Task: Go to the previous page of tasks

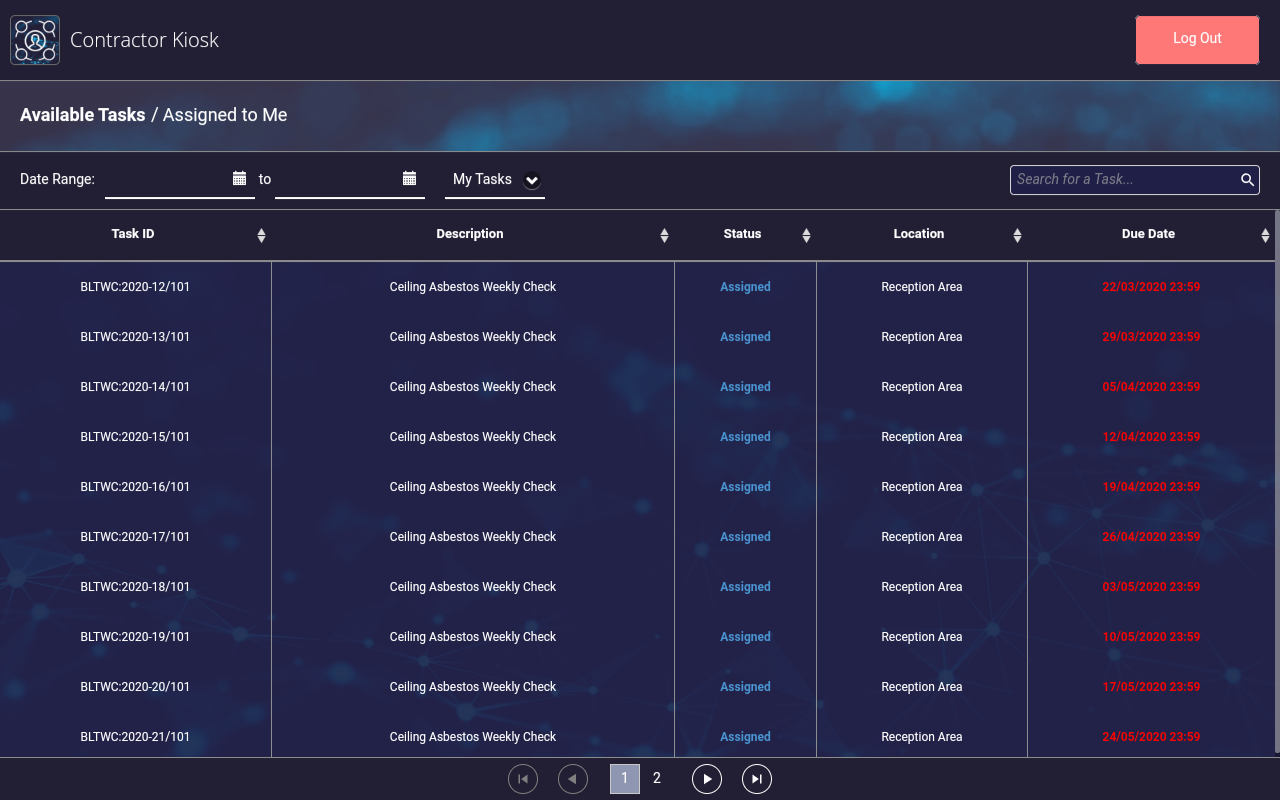Action: [573, 779]
